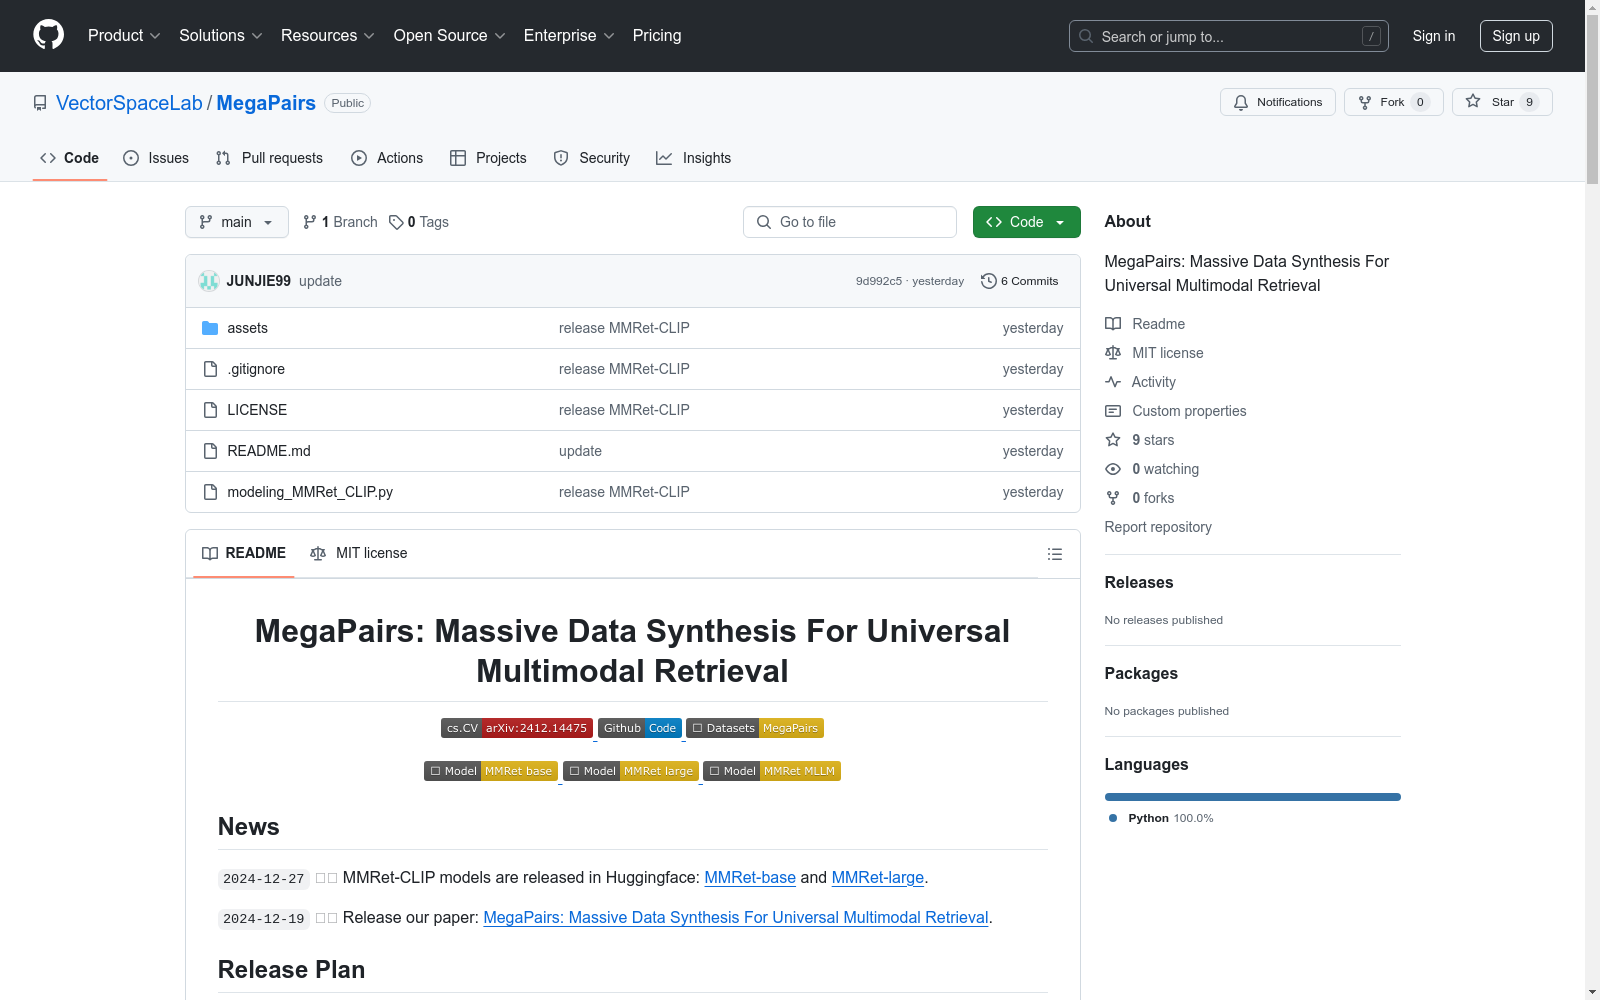Open the README outline list icon
The height and width of the screenshot is (1000, 1600).
[1054, 554]
